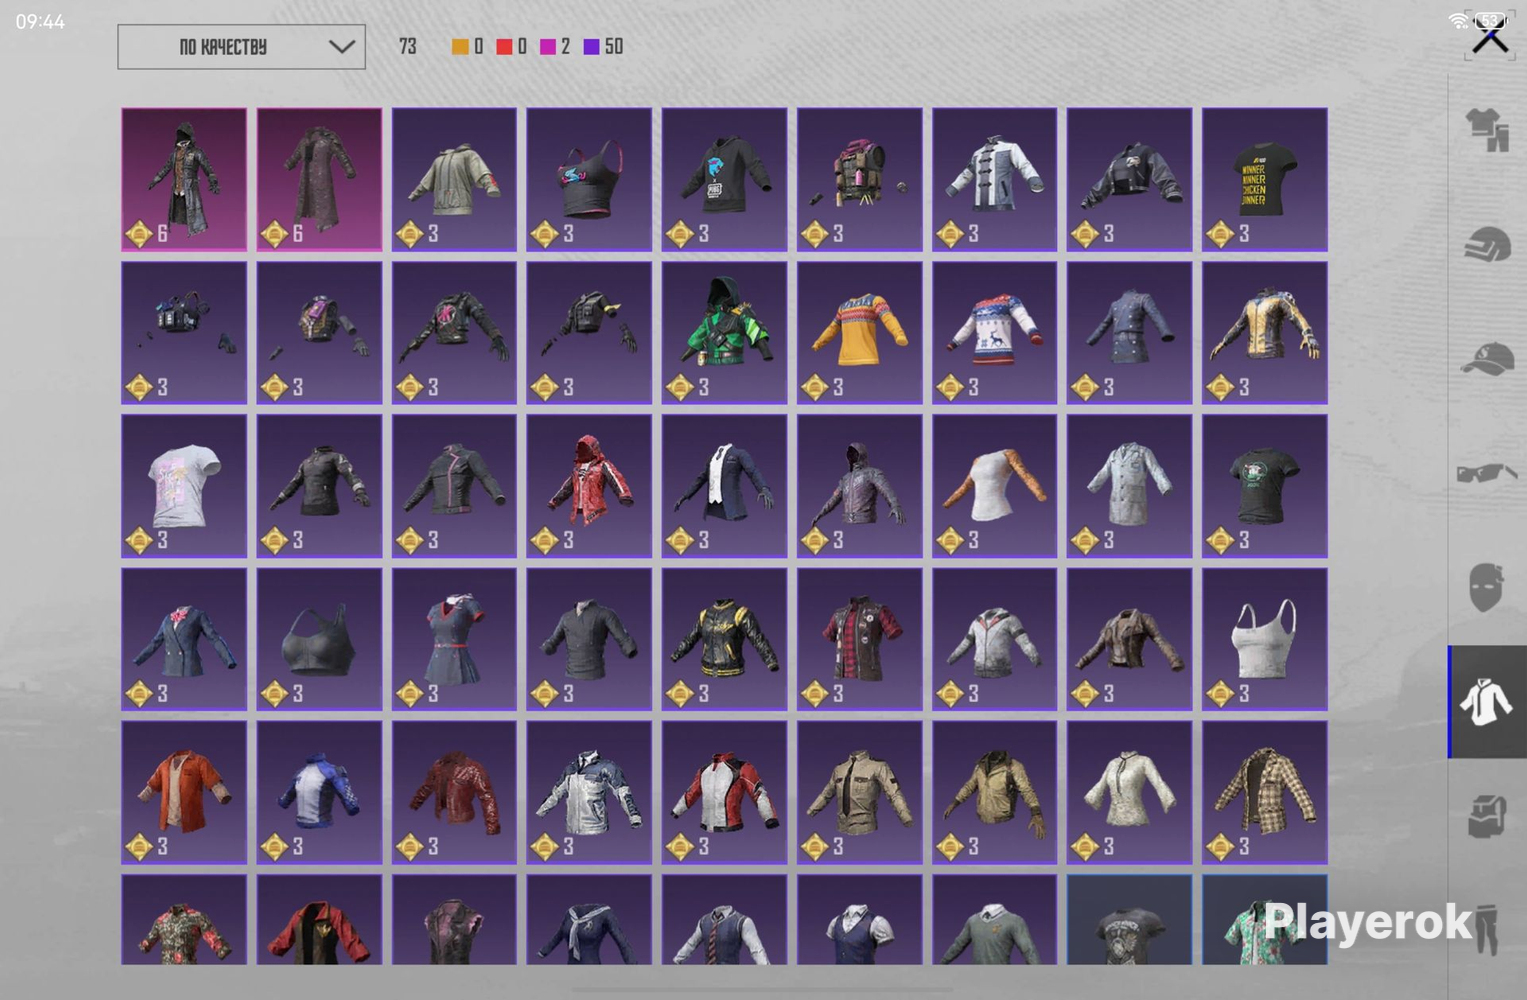Select the tan plaid flannel shirt
The image size is (1527, 1000).
[x=1265, y=793]
